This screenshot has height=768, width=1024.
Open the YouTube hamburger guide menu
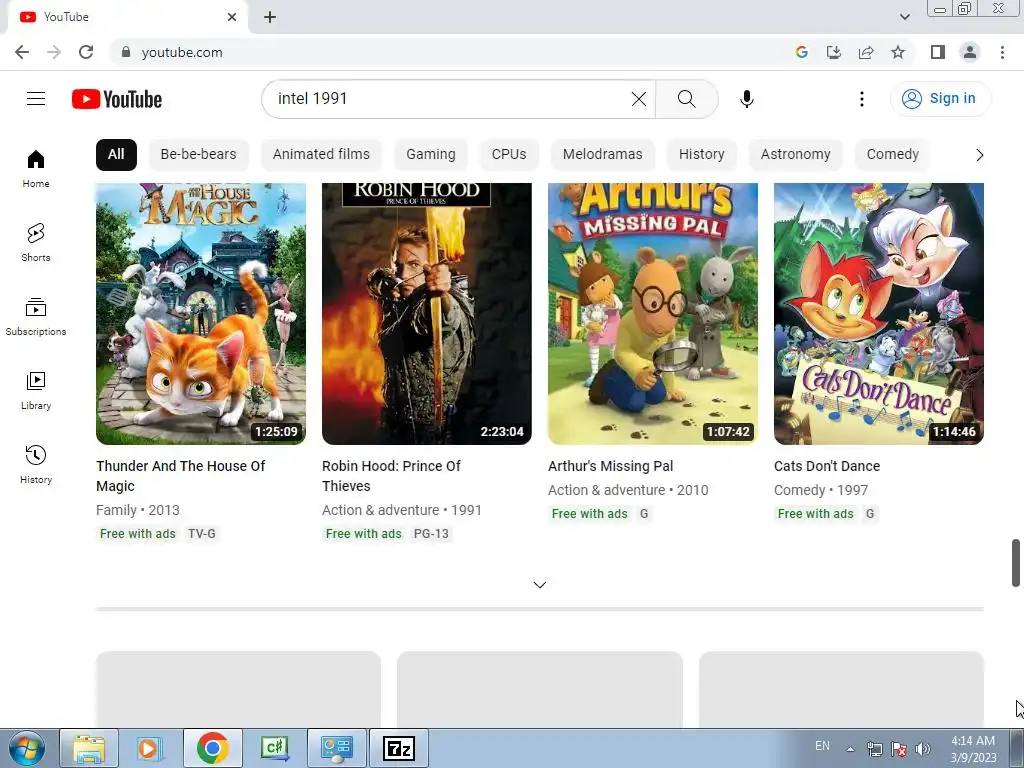click(36, 99)
